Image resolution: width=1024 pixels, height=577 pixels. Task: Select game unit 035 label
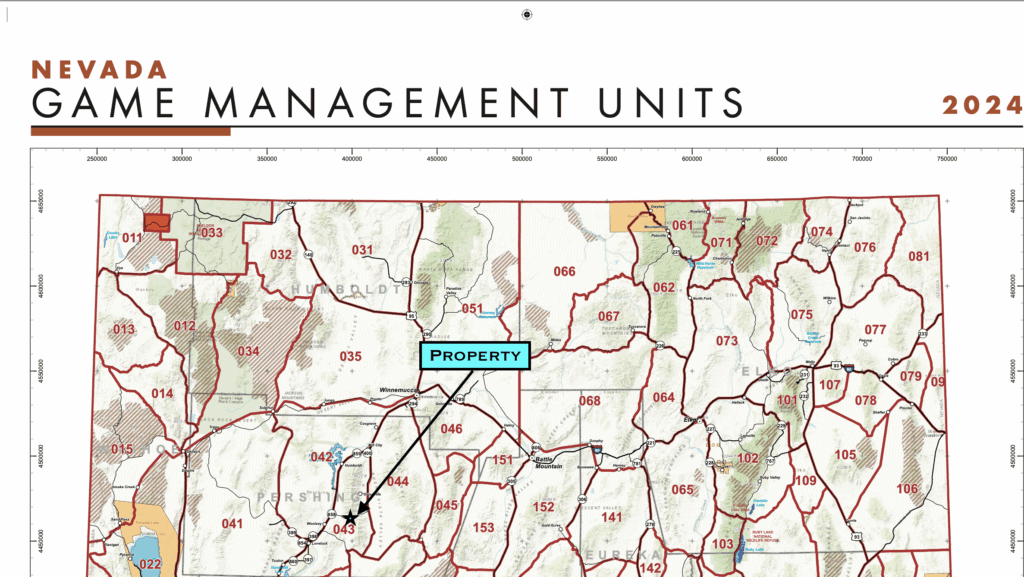350,357
